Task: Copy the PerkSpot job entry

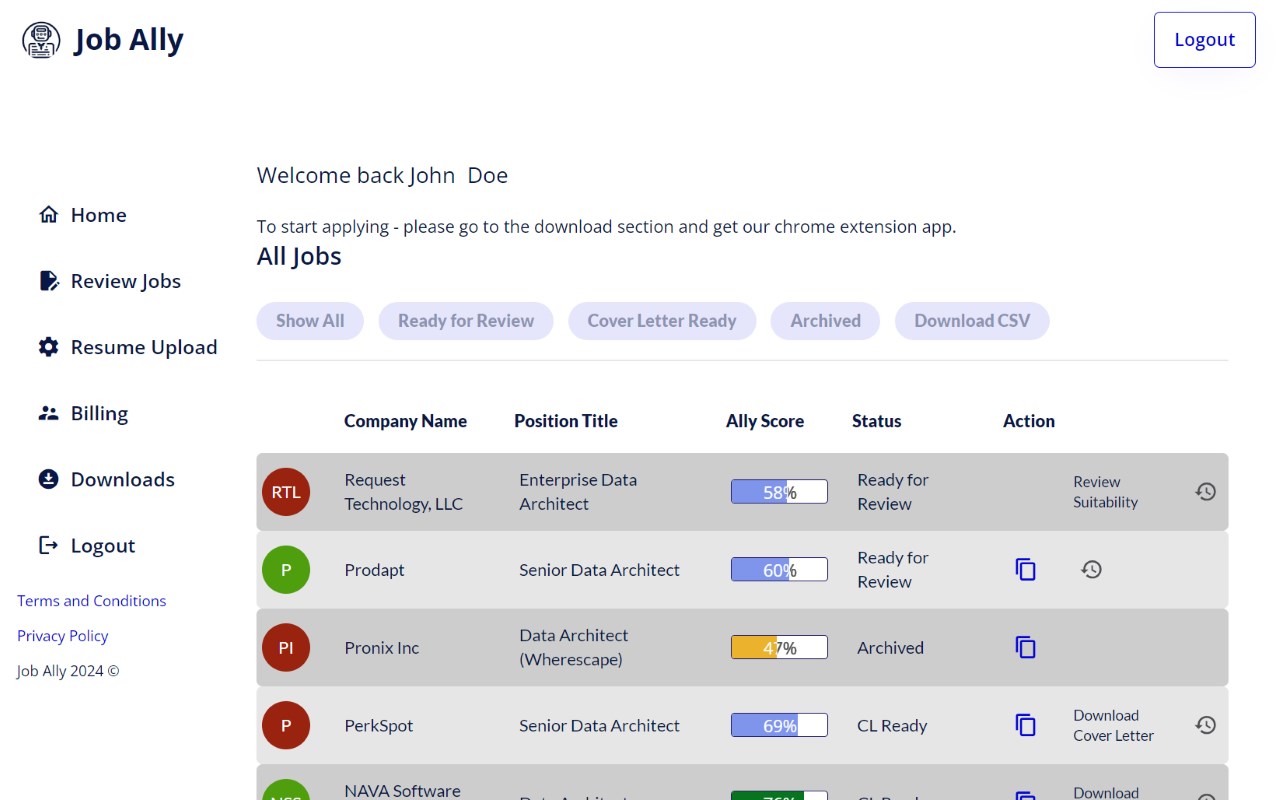Action: point(1026,725)
